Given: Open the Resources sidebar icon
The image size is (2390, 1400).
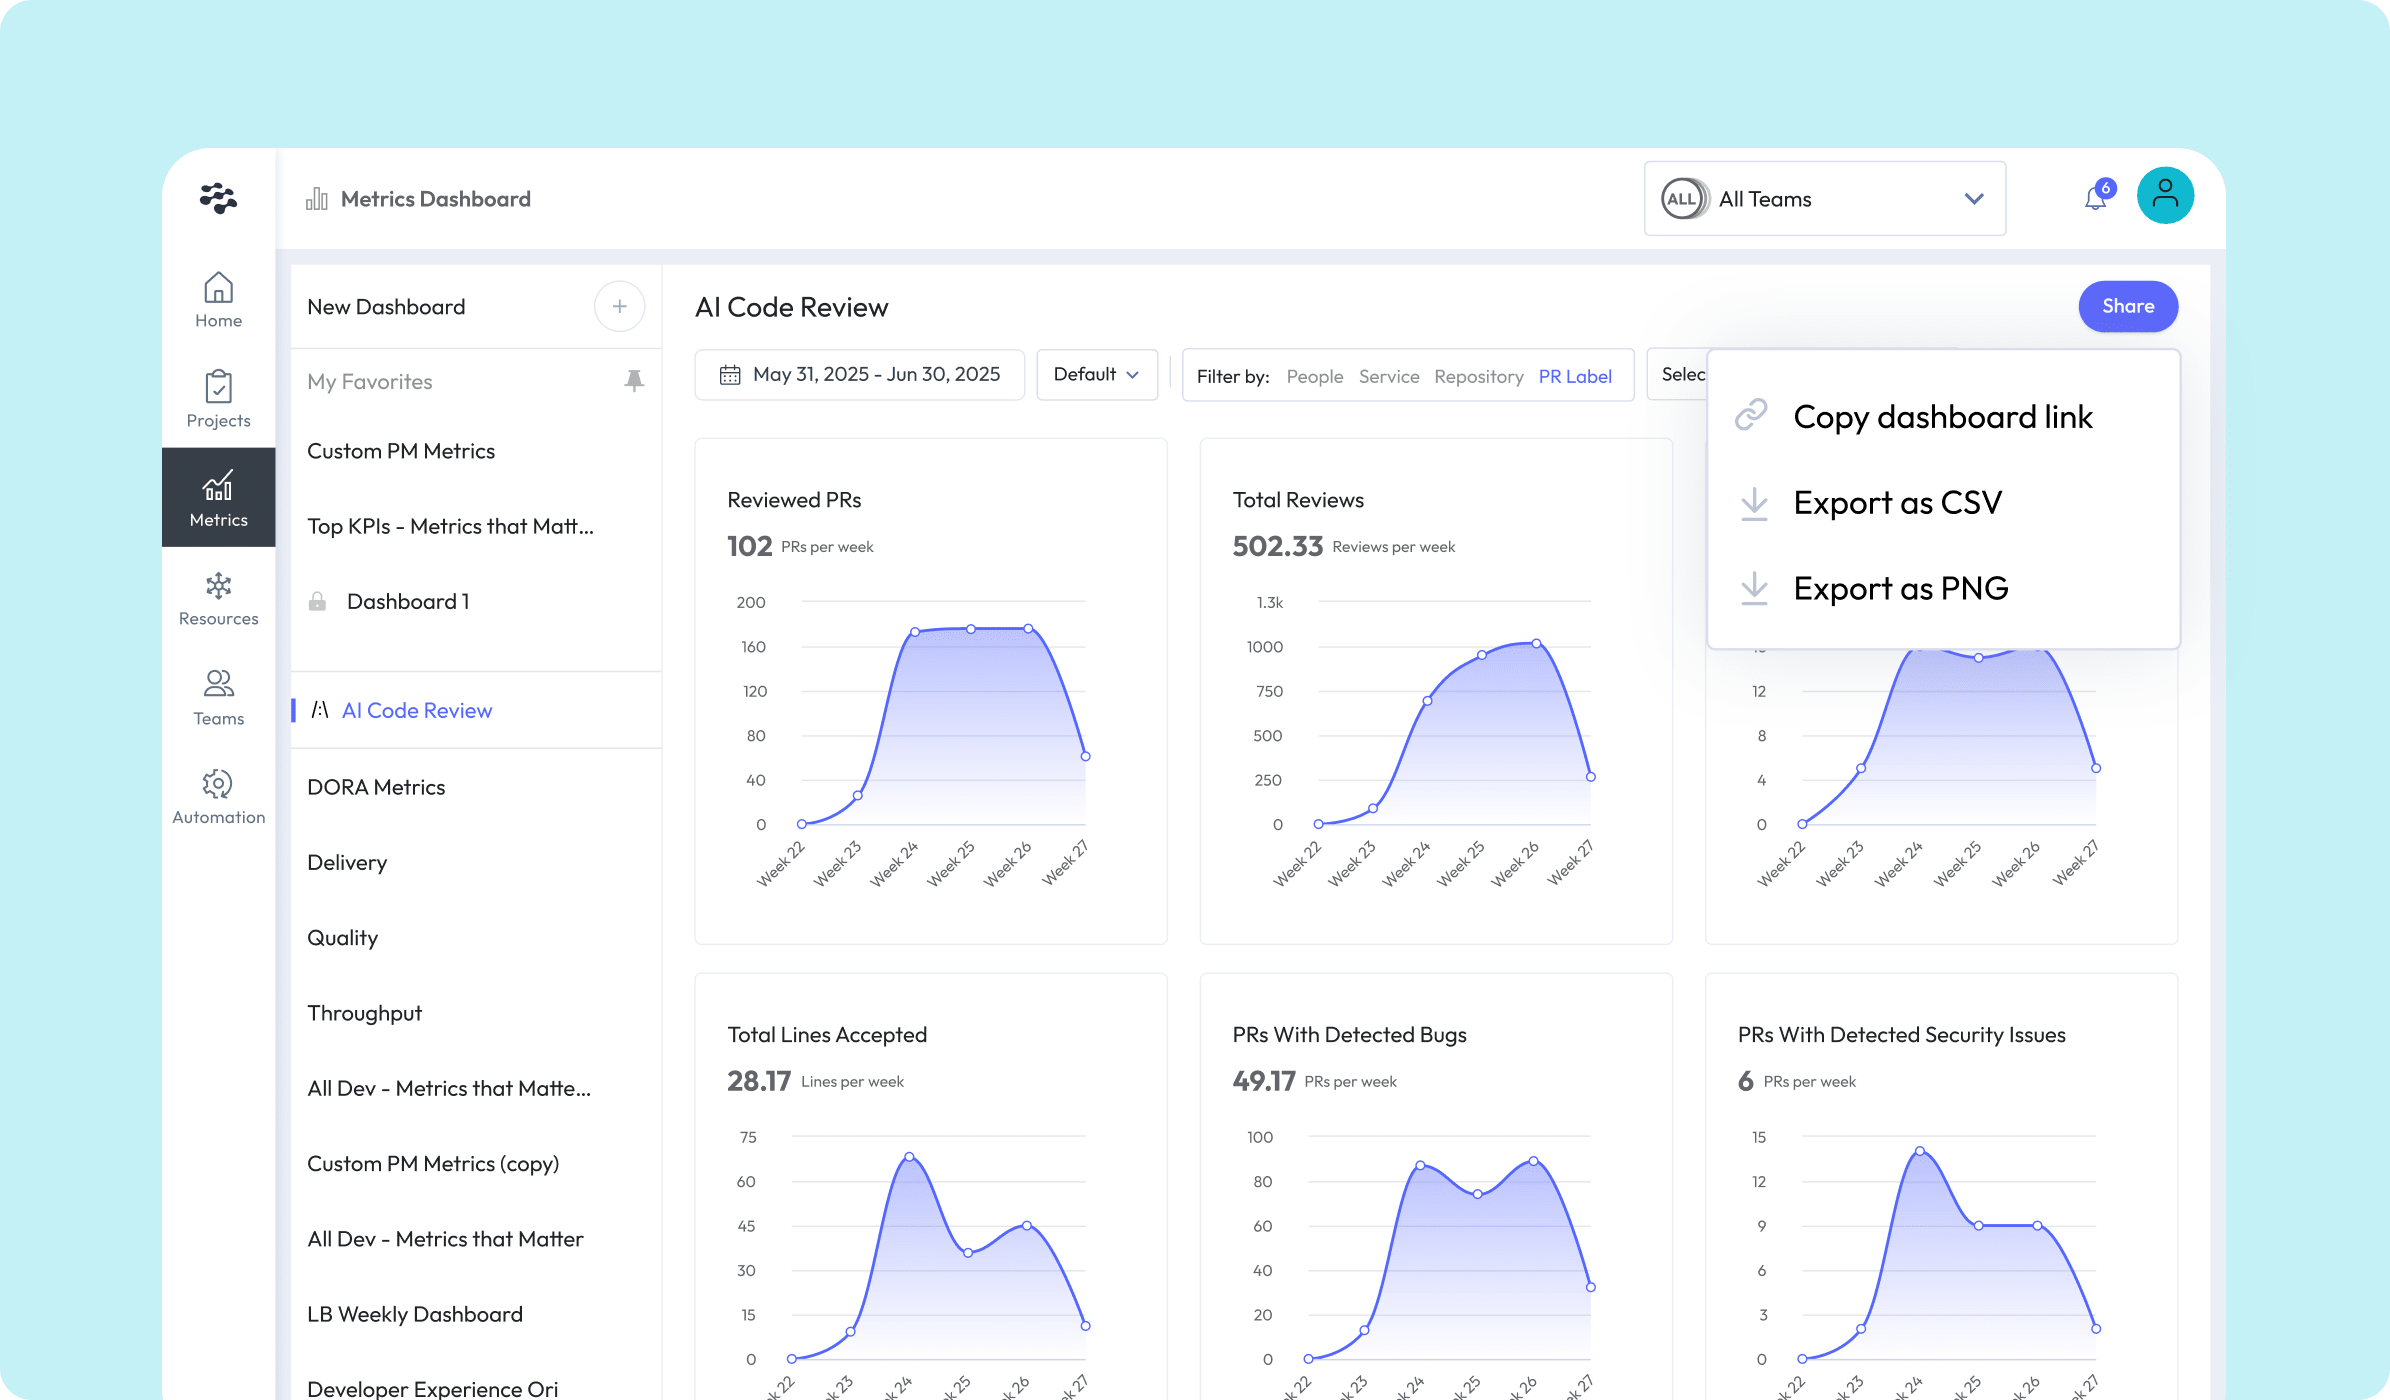Looking at the screenshot, I should pyautogui.click(x=218, y=597).
